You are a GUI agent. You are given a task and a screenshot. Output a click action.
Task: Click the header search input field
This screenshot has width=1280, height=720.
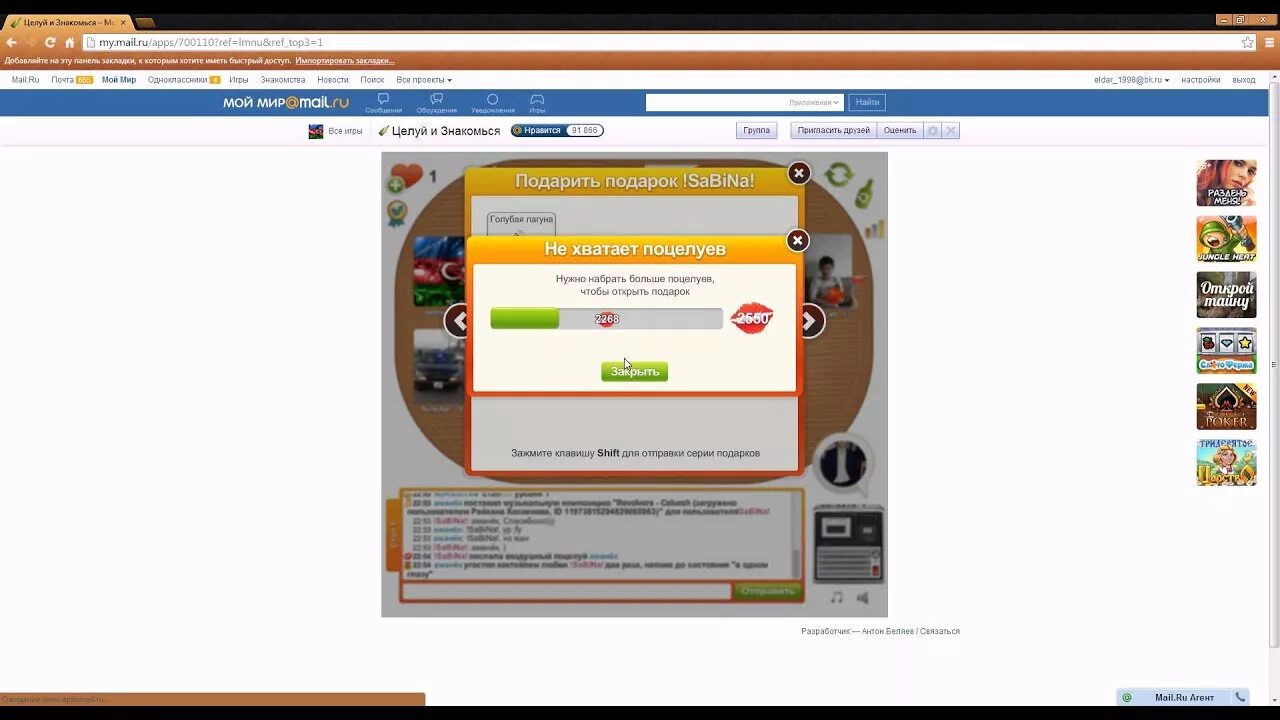click(x=714, y=102)
